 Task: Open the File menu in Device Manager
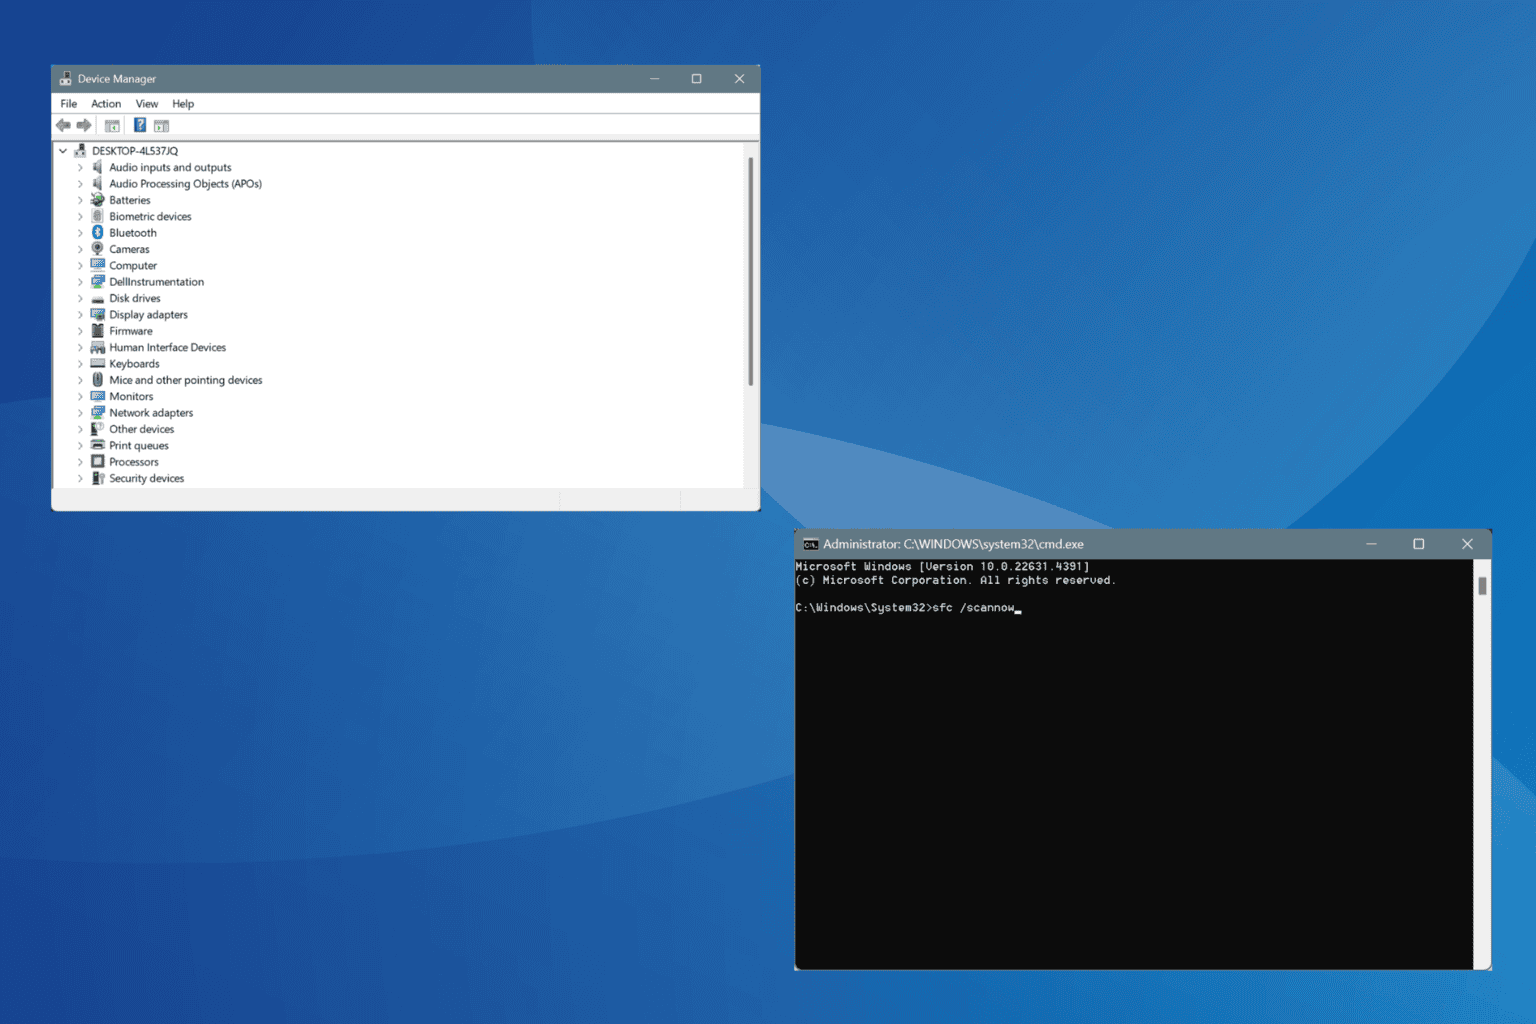68,104
